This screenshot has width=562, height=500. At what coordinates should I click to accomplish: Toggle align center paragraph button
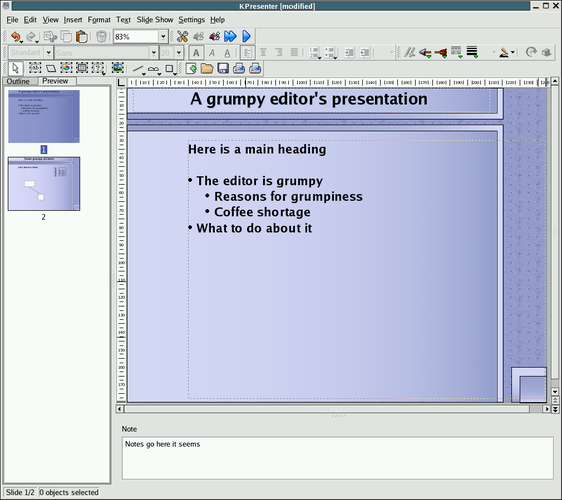(263, 53)
